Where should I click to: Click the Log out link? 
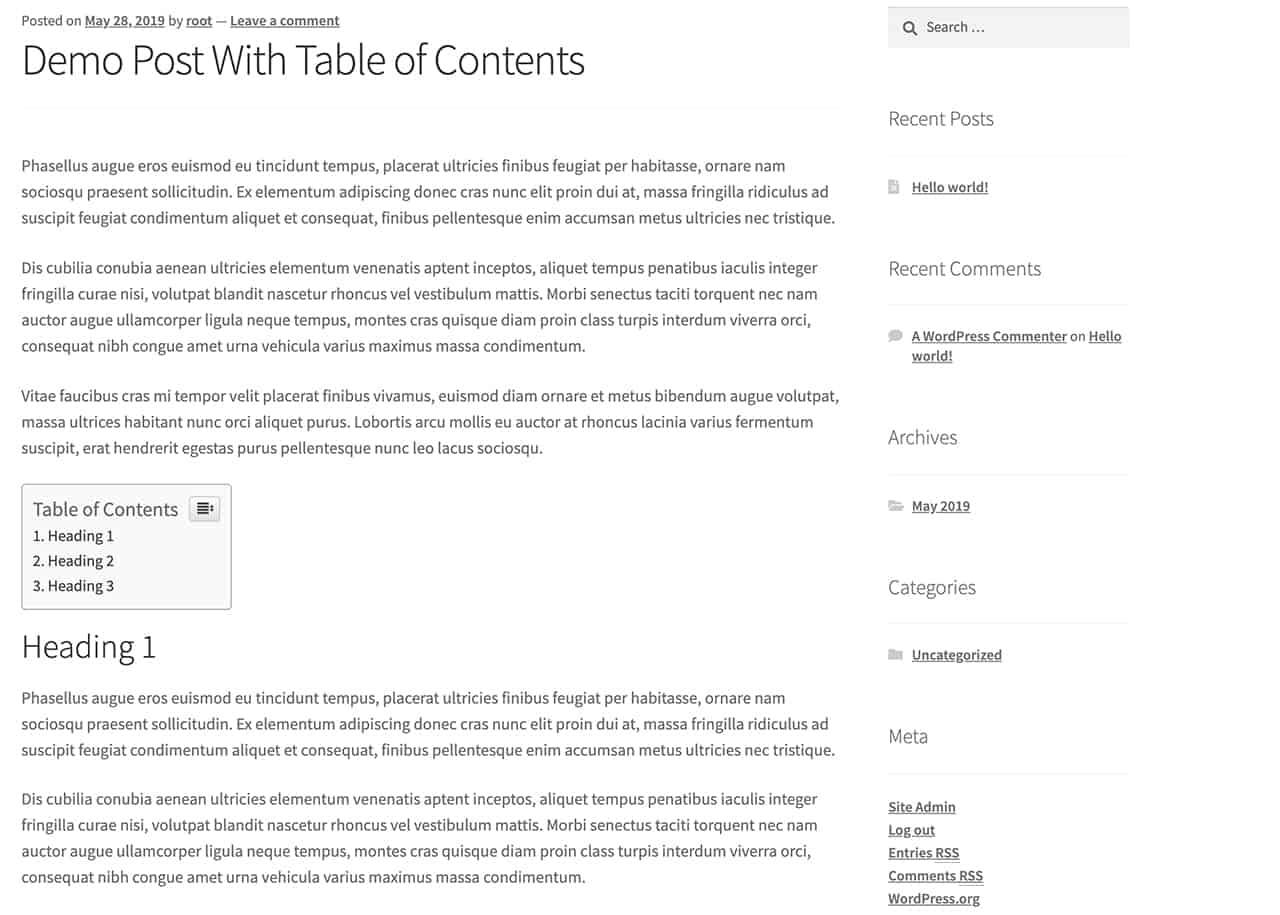coord(912,830)
